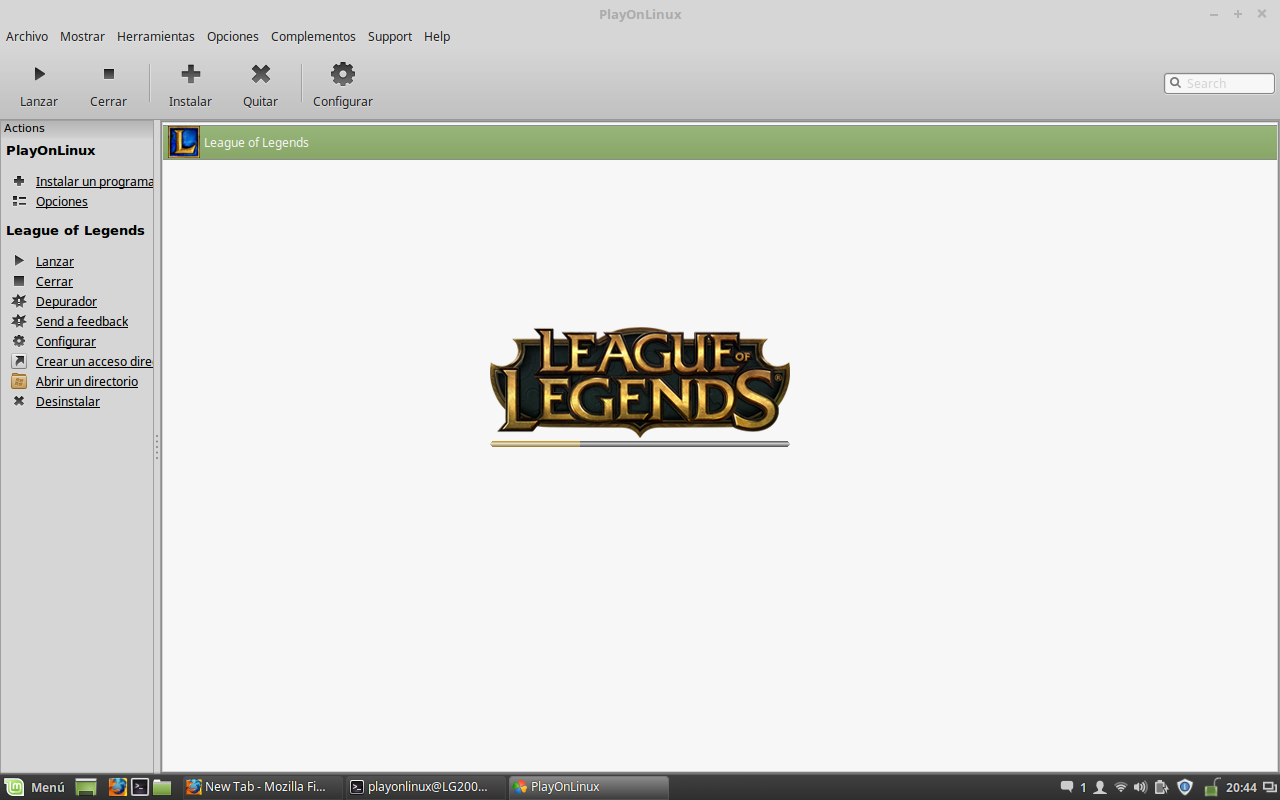Open the Opciones menu in menu bar
1280x800 pixels.
tap(233, 36)
